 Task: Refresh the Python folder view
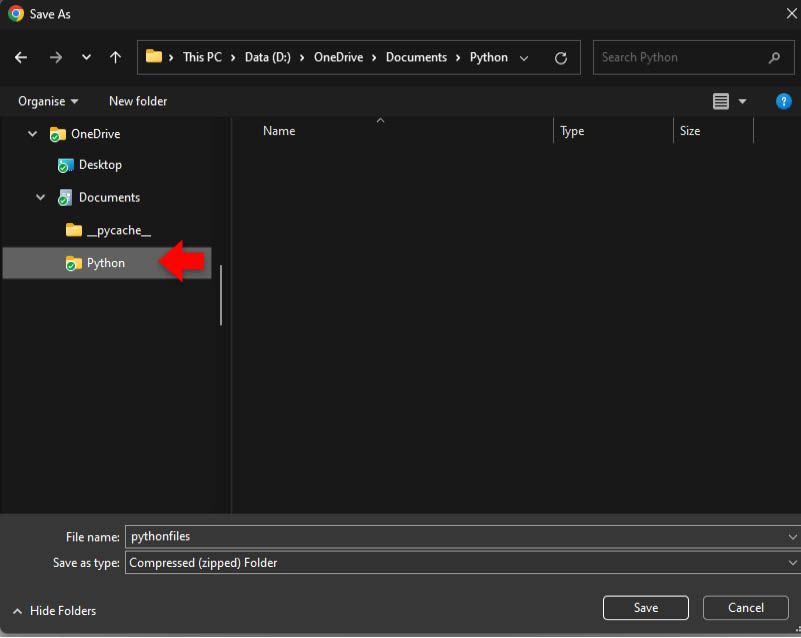(560, 58)
